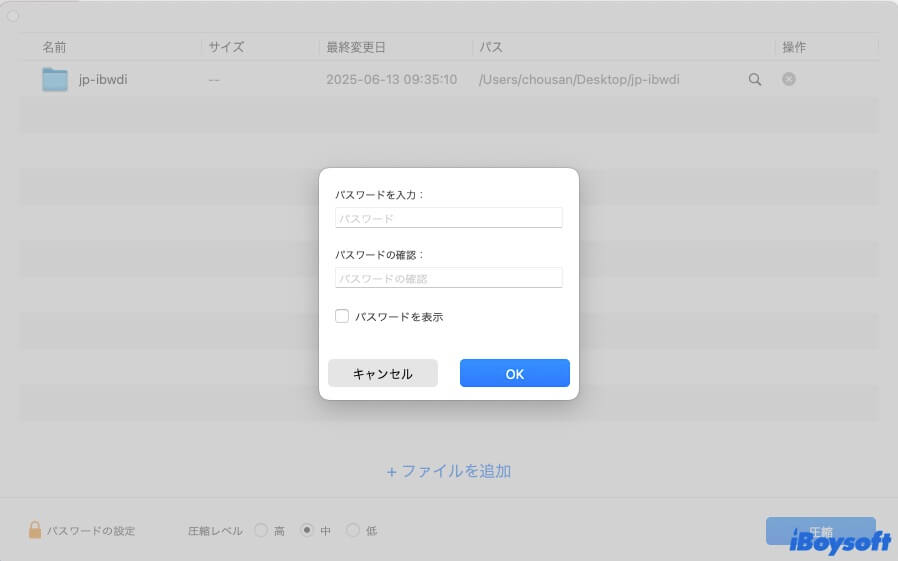Select the jp-ibwdi folder icon
898x561 pixels.
click(55, 80)
